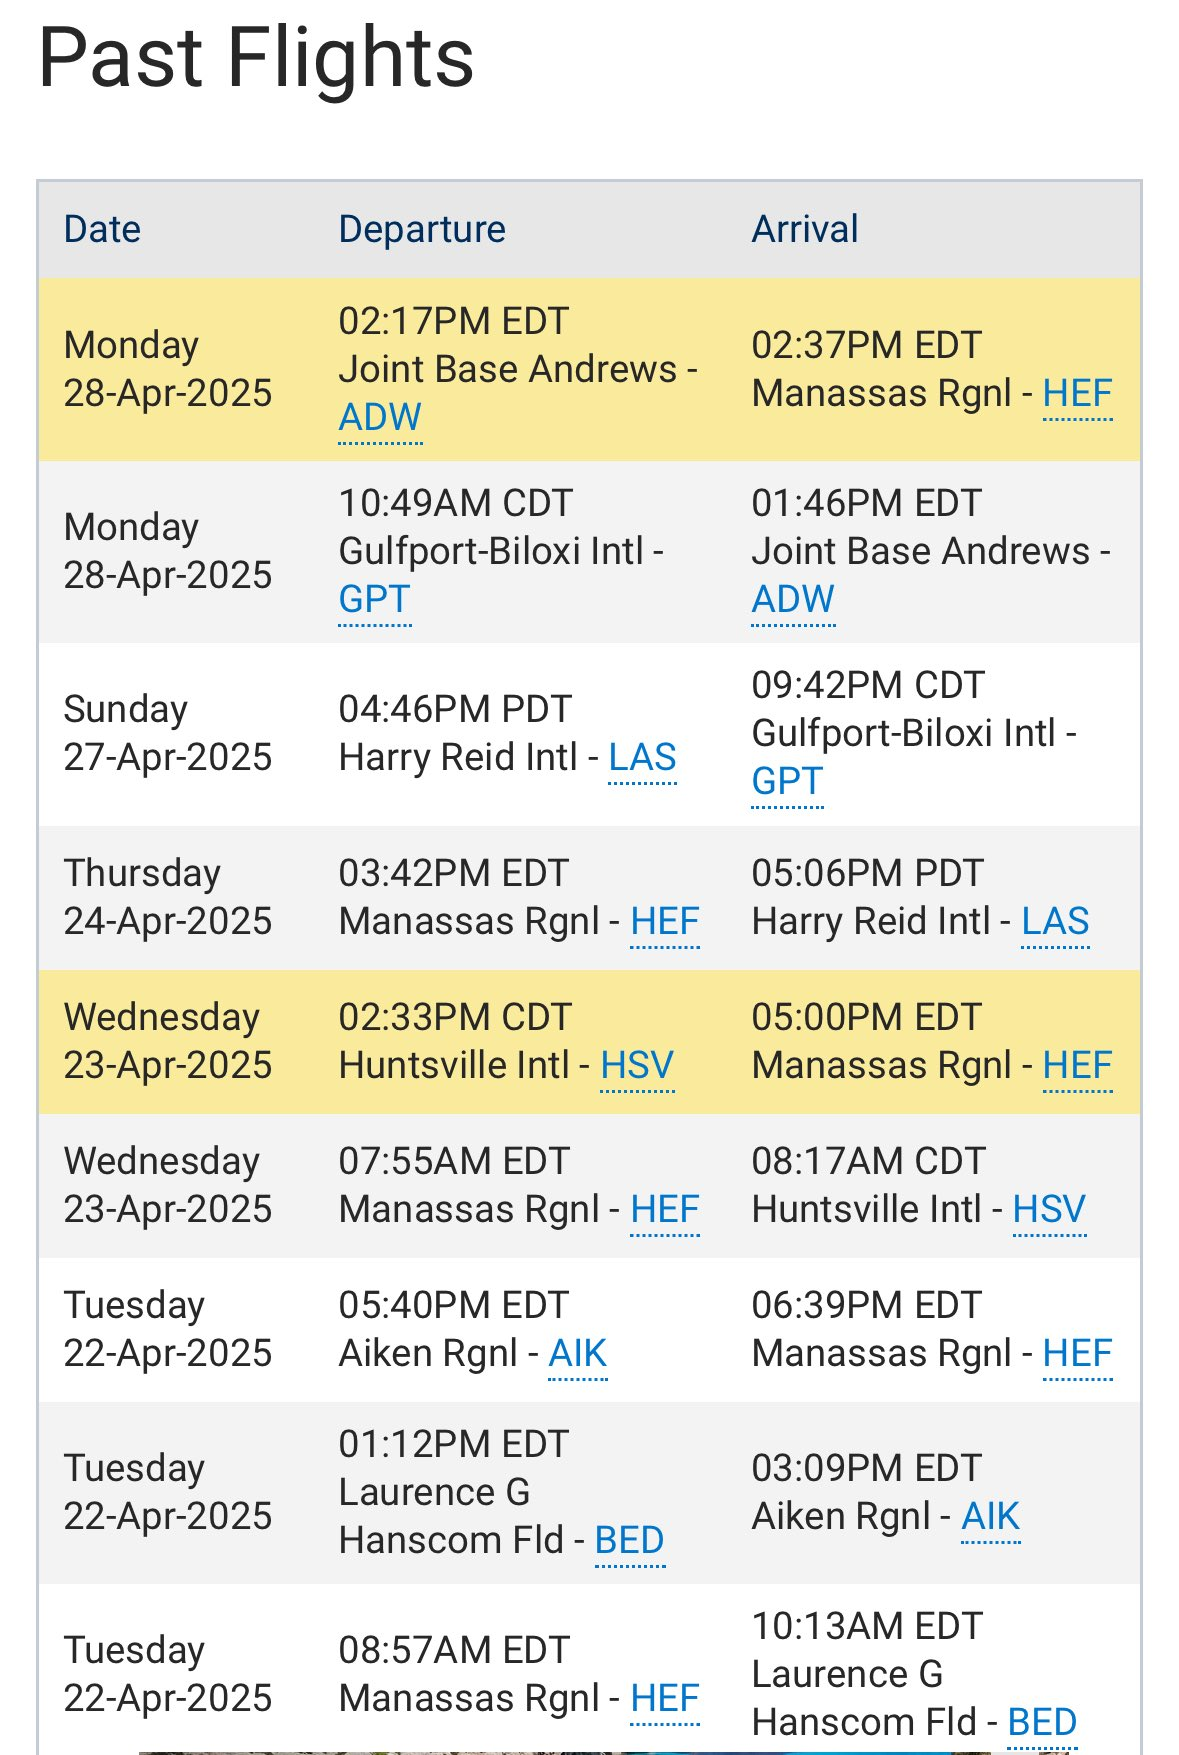
Task: Open HEF link in 06:39PM EDT arrival
Action: [1077, 1353]
